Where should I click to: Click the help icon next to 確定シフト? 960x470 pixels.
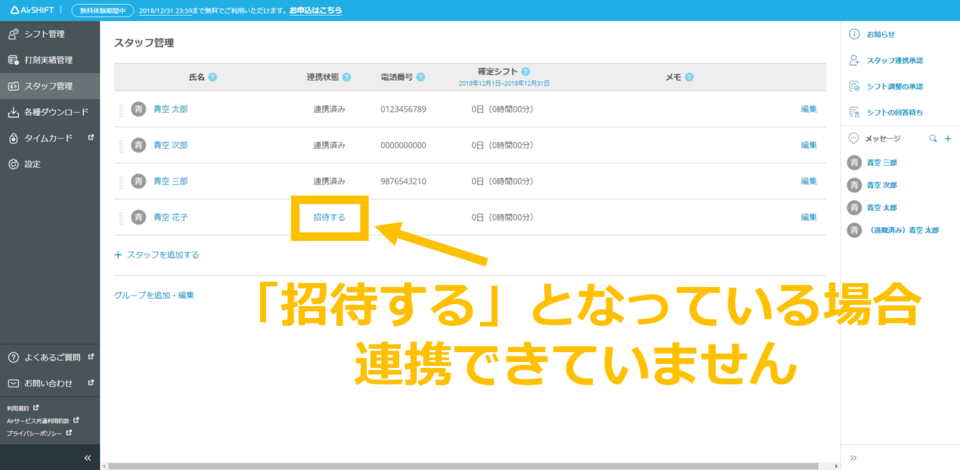point(526,71)
